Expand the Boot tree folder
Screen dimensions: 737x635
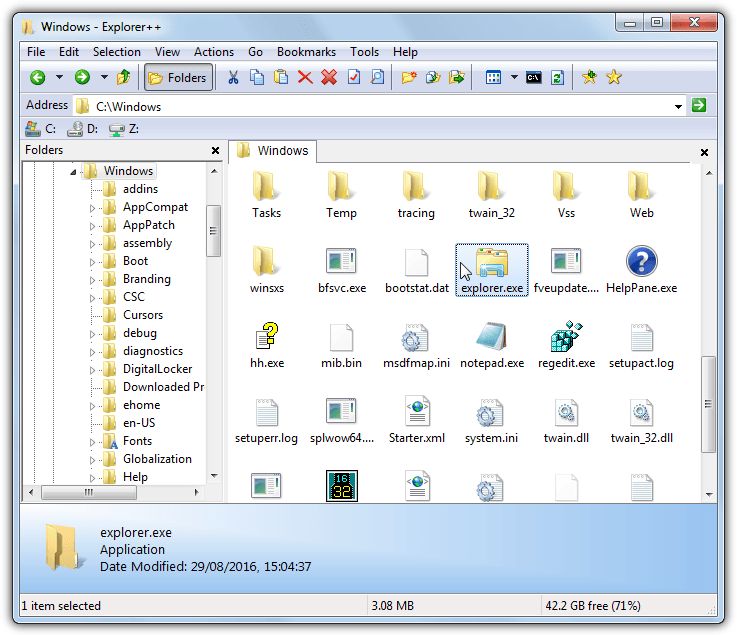(x=93, y=262)
